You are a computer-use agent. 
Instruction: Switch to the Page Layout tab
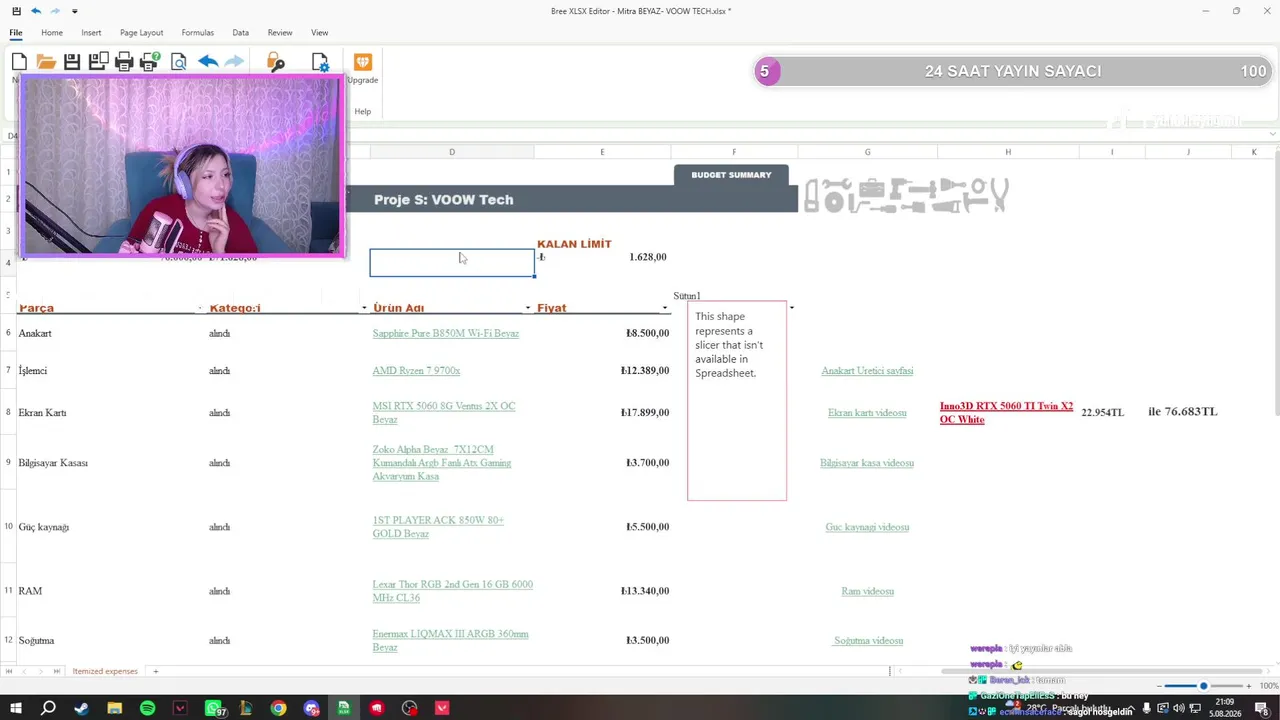141,33
